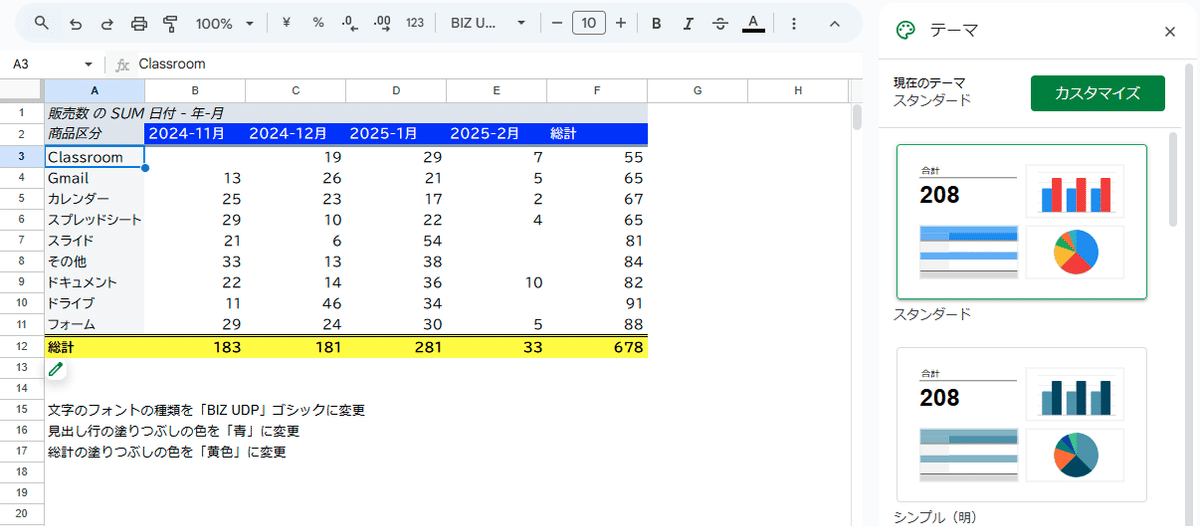Click the 2024-12月 header cell
Image resolution: width=1200 pixels, height=526 pixels.
pyautogui.click(x=296, y=133)
